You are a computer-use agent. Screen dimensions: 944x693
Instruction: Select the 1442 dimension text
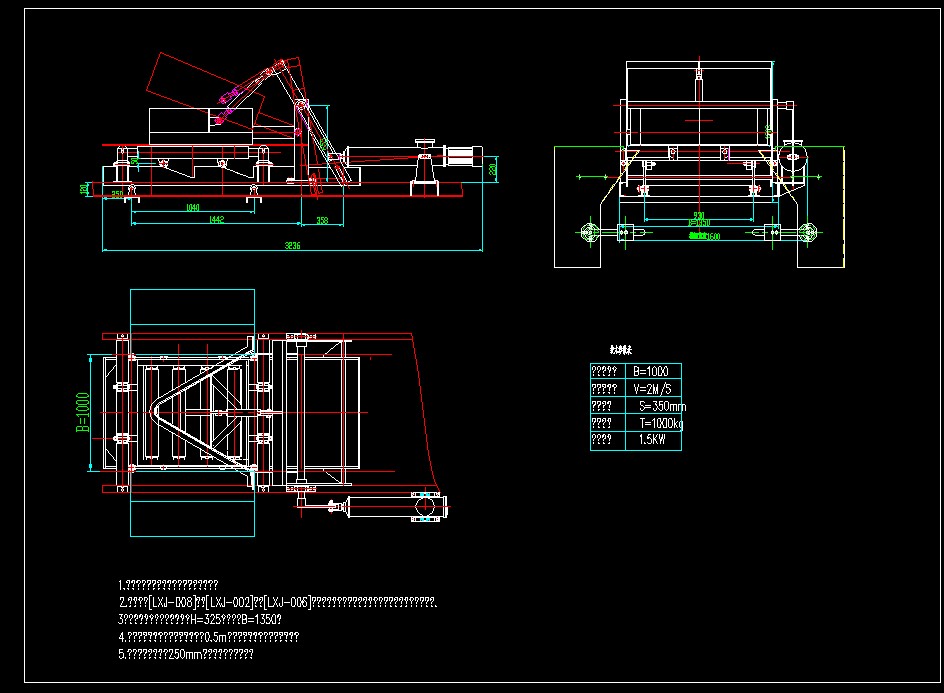click(x=212, y=220)
